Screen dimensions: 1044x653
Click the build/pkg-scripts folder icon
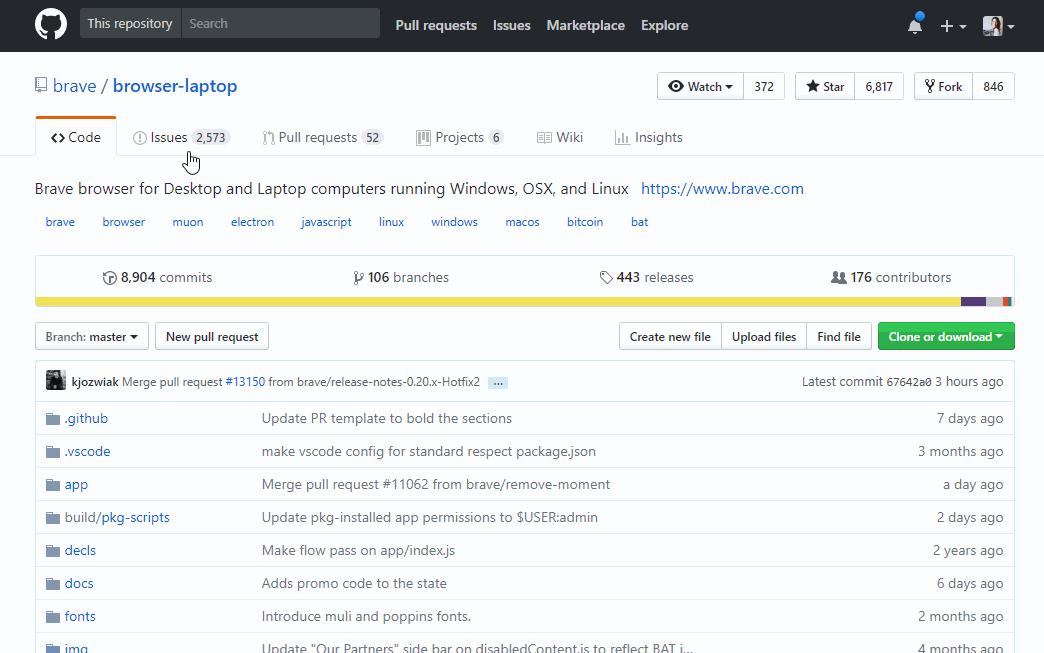click(53, 518)
